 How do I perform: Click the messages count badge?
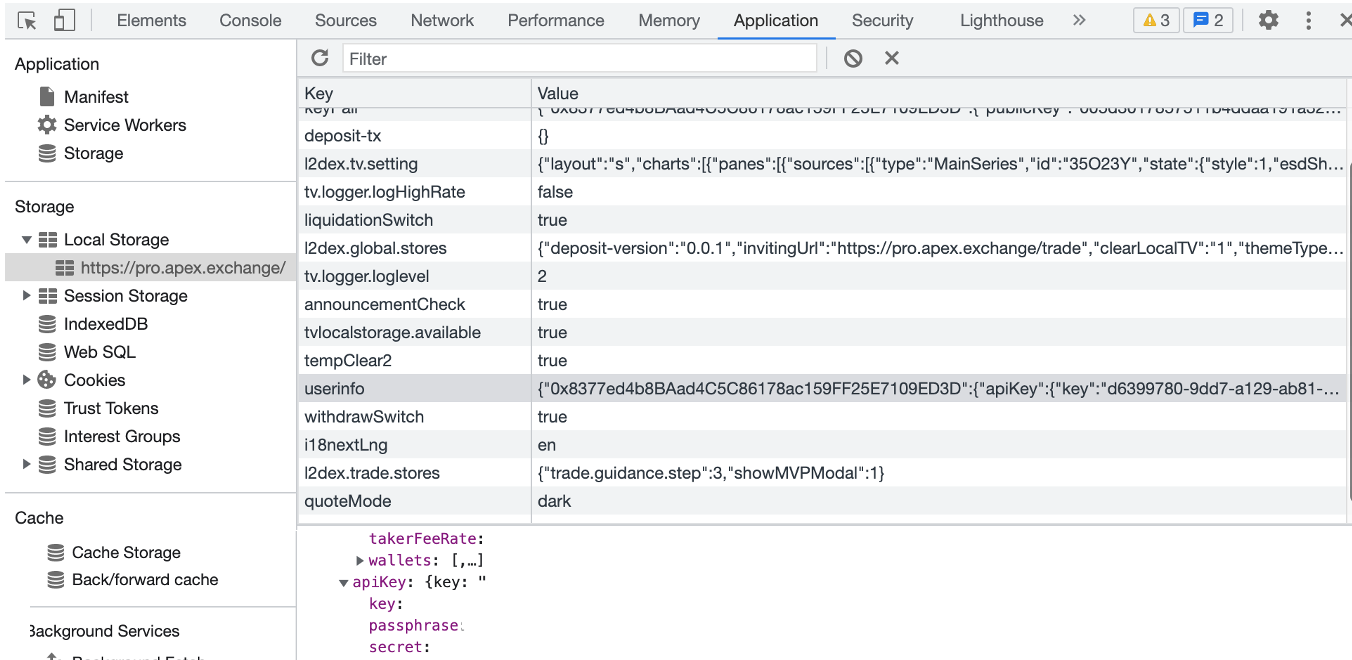1208,20
